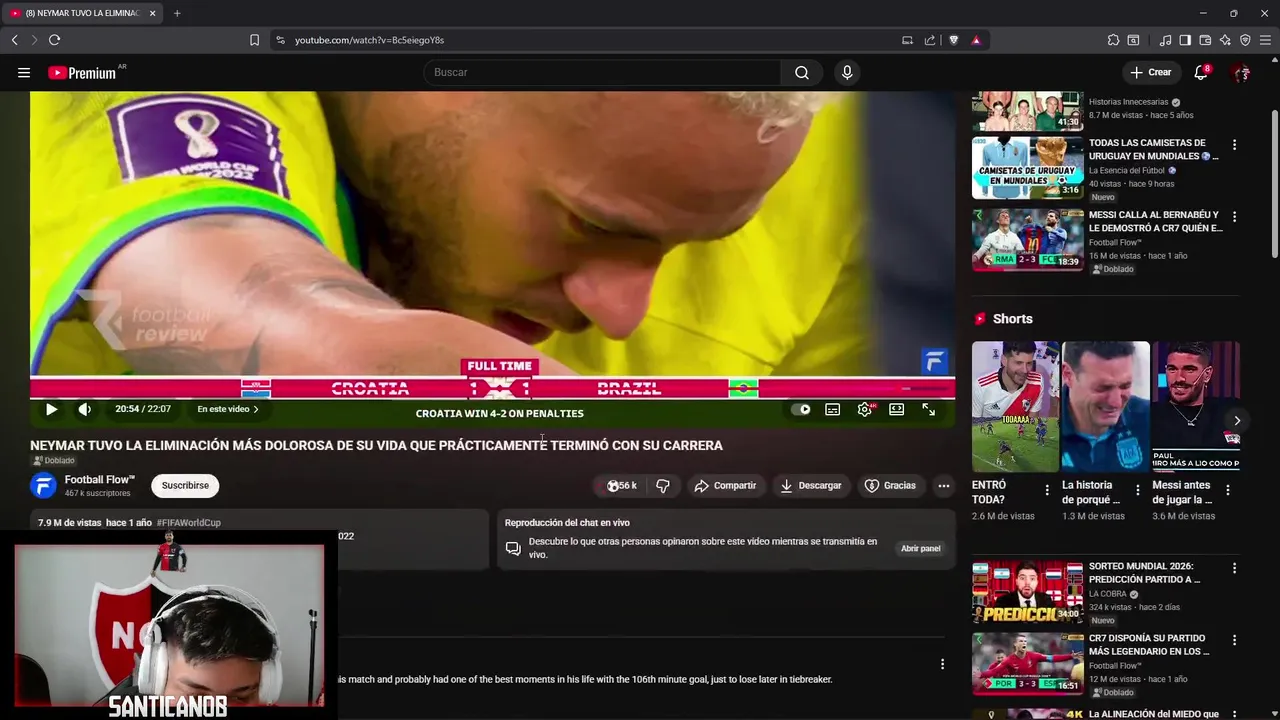Open Messi calla al Bernabéu thumbnail
The height and width of the screenshot is (720, 1280).
(1027, 240)
